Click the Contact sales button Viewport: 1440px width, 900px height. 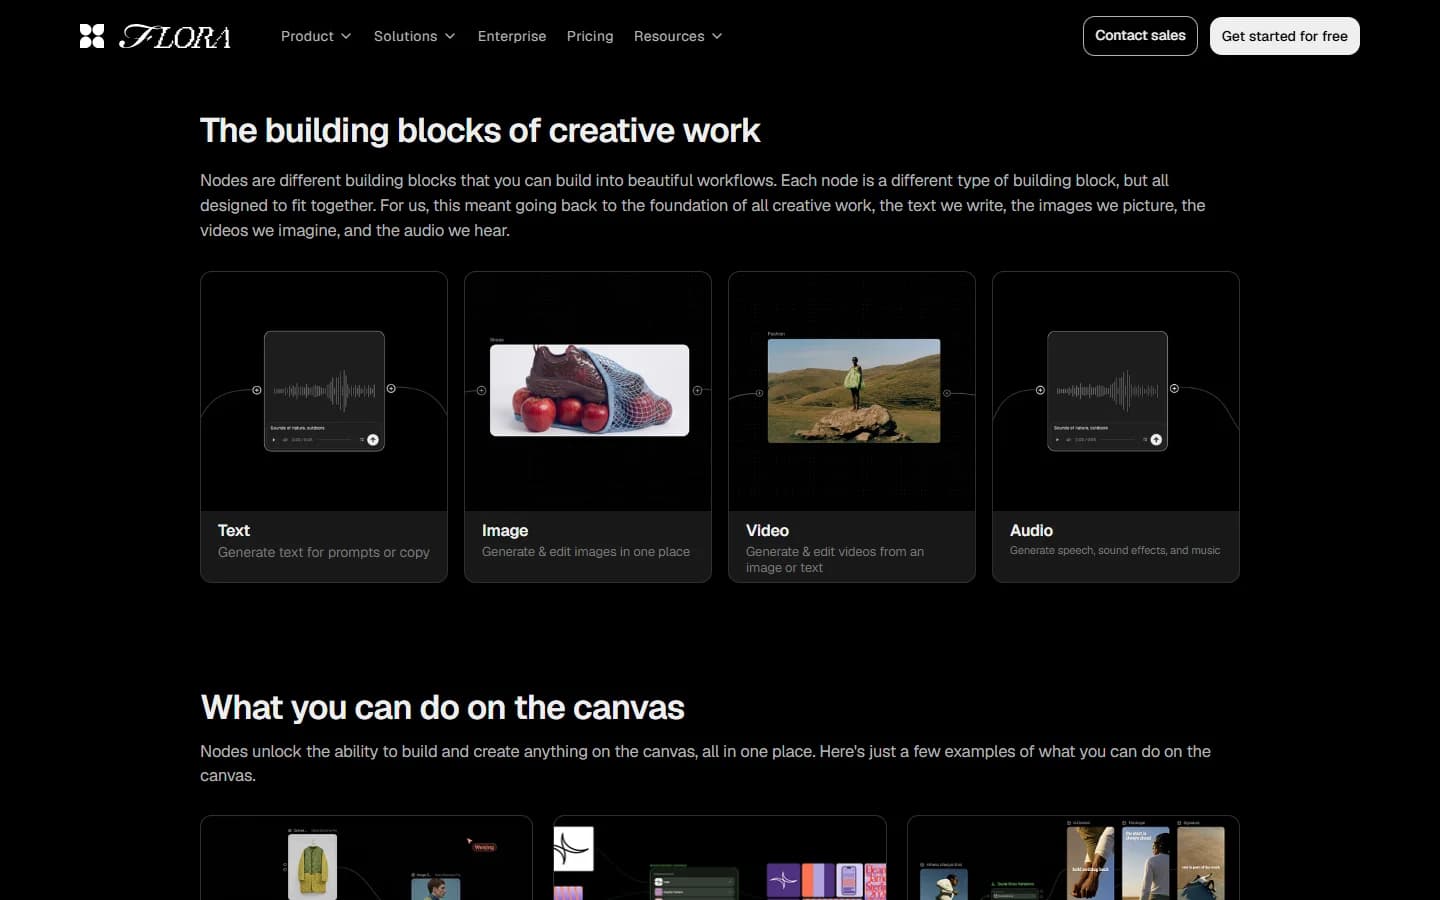point(1140,36)
